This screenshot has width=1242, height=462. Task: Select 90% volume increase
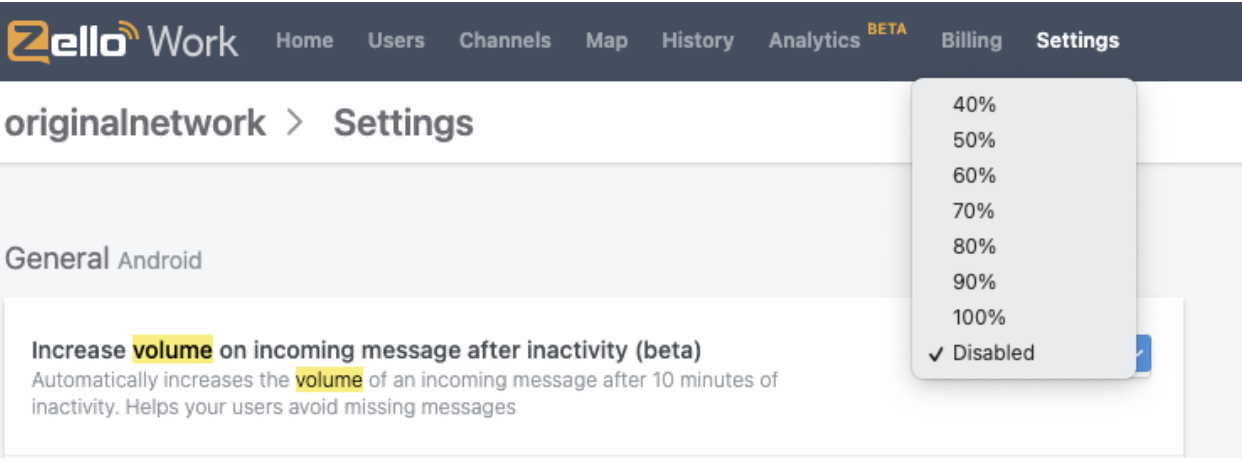[1024, 282]
